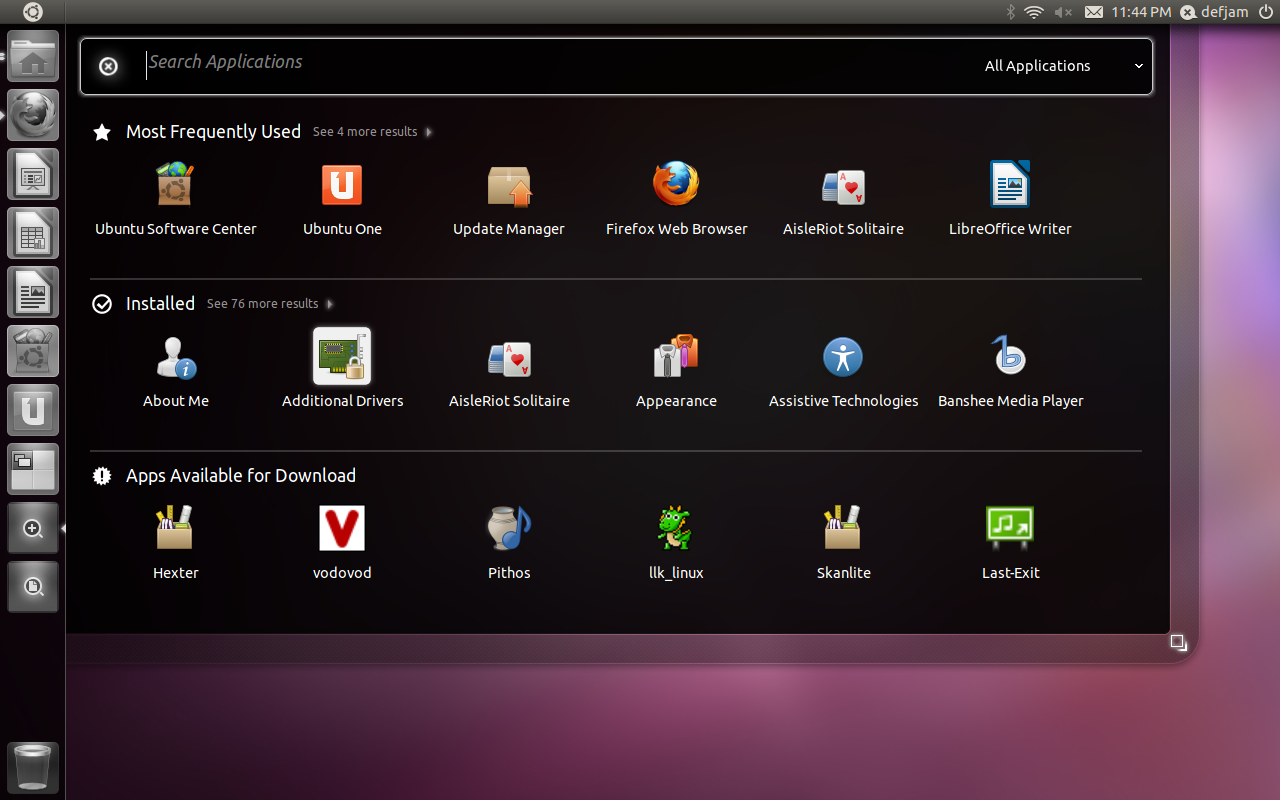Clear the search with the X icon
The width and height of the screenshot is (1280, 800).
pyautogui.click(x=108, y=66)
